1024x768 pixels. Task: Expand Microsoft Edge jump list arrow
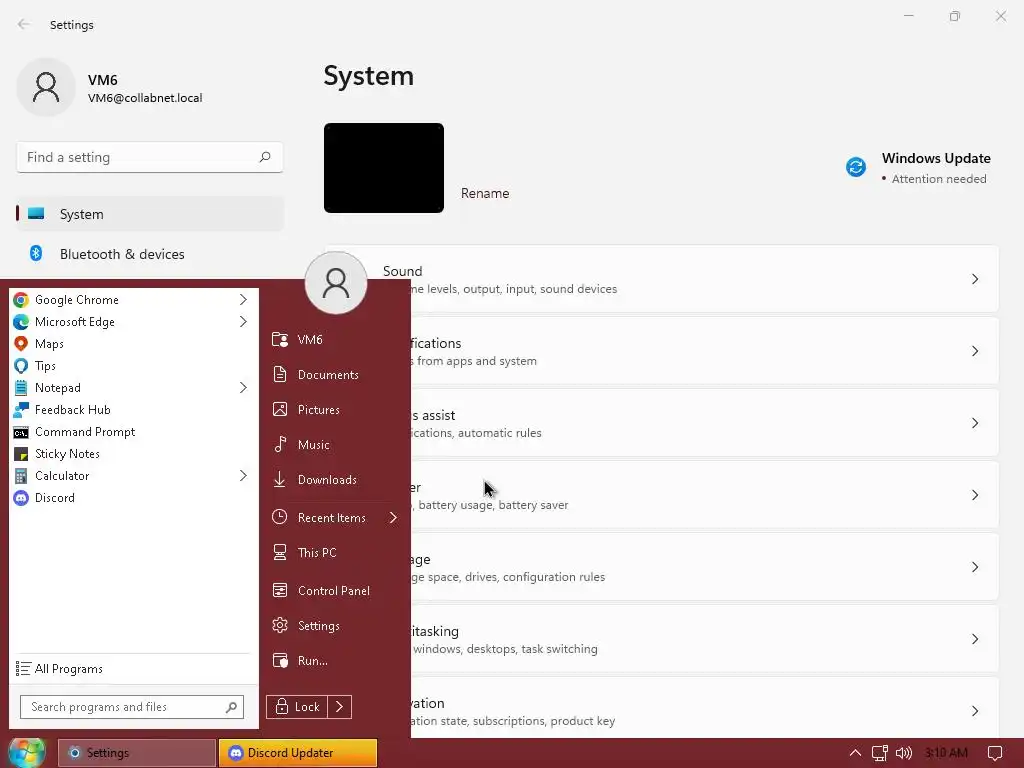(x=243, y=321)
